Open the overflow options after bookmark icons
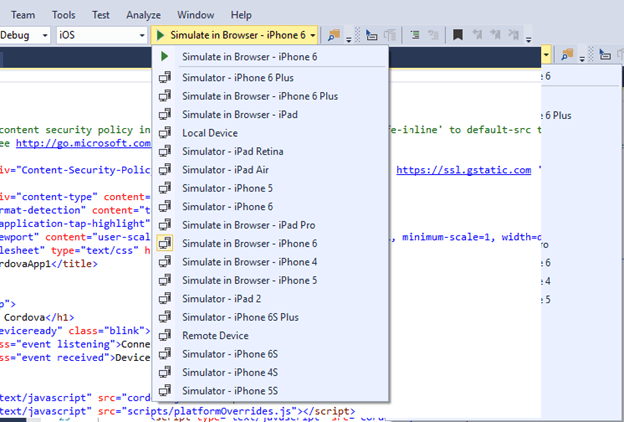This screenshot has width=624, height=422. [x=528, y=39]
